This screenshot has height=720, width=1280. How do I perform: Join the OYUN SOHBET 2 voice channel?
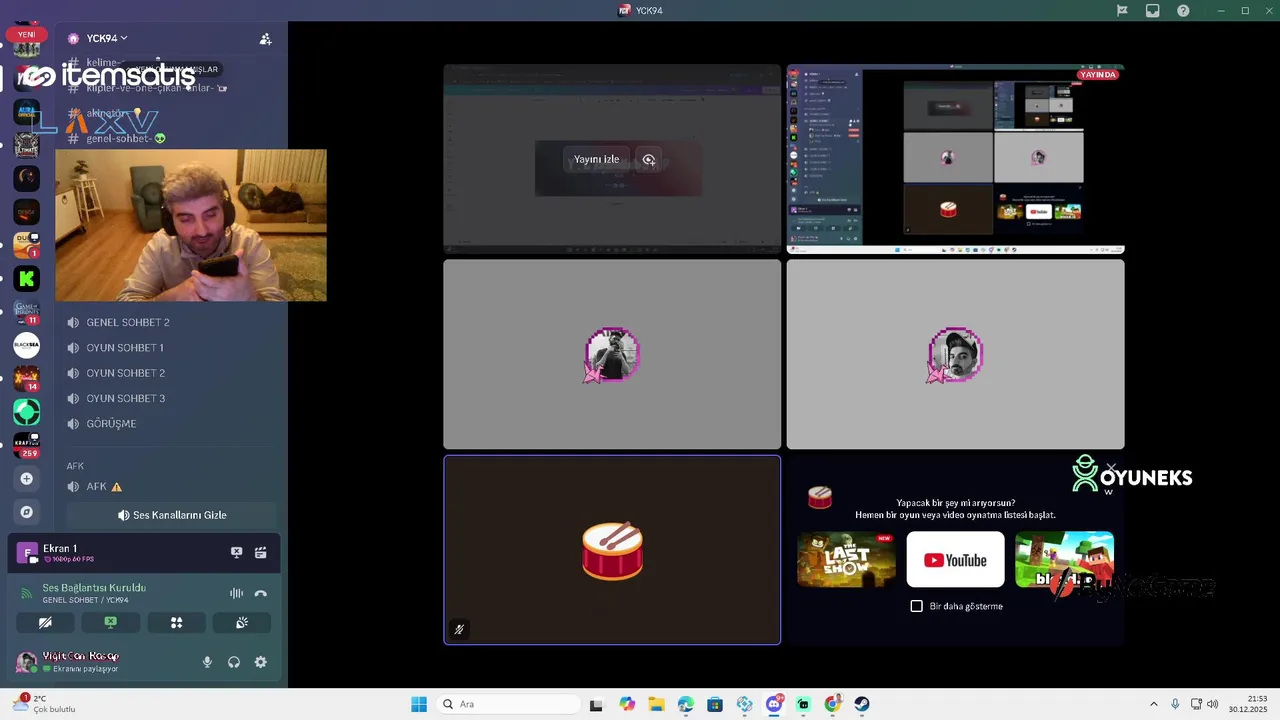point(168,373)
